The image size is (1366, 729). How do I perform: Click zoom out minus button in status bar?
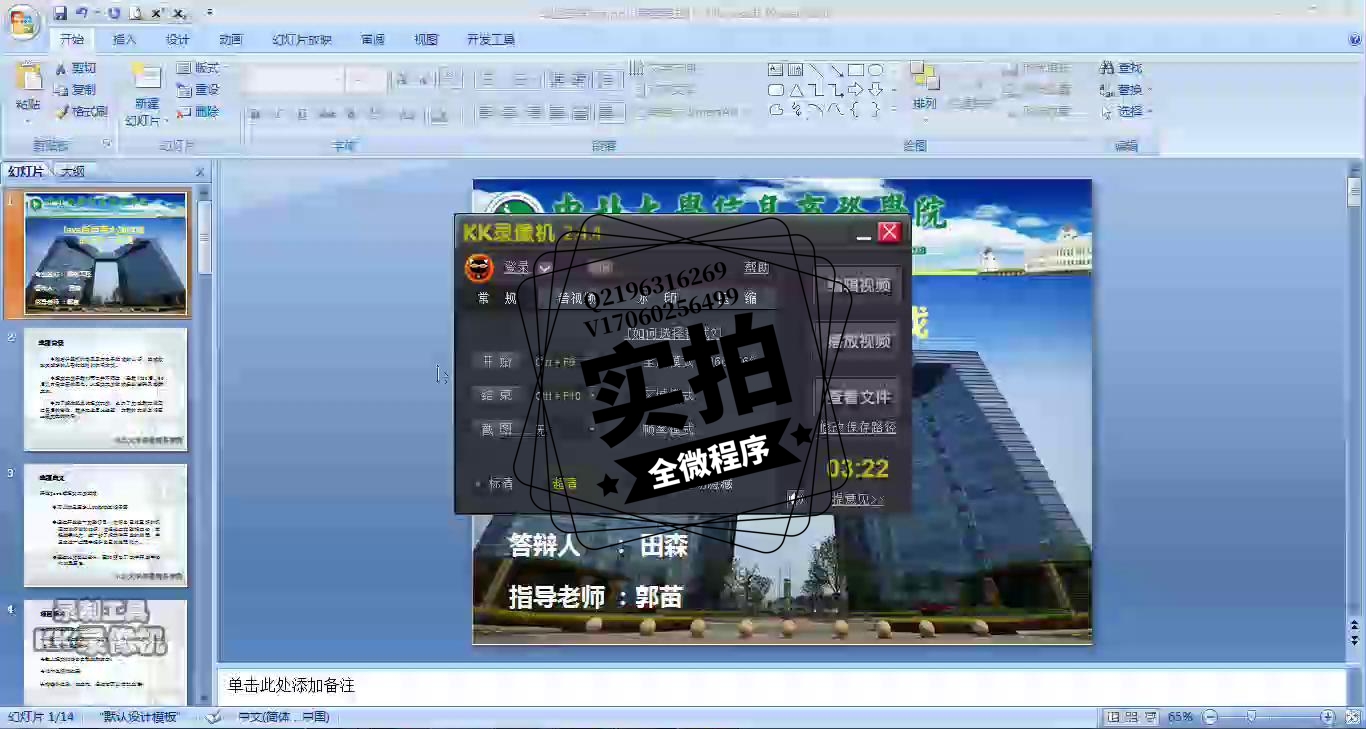coord(1210,717)
